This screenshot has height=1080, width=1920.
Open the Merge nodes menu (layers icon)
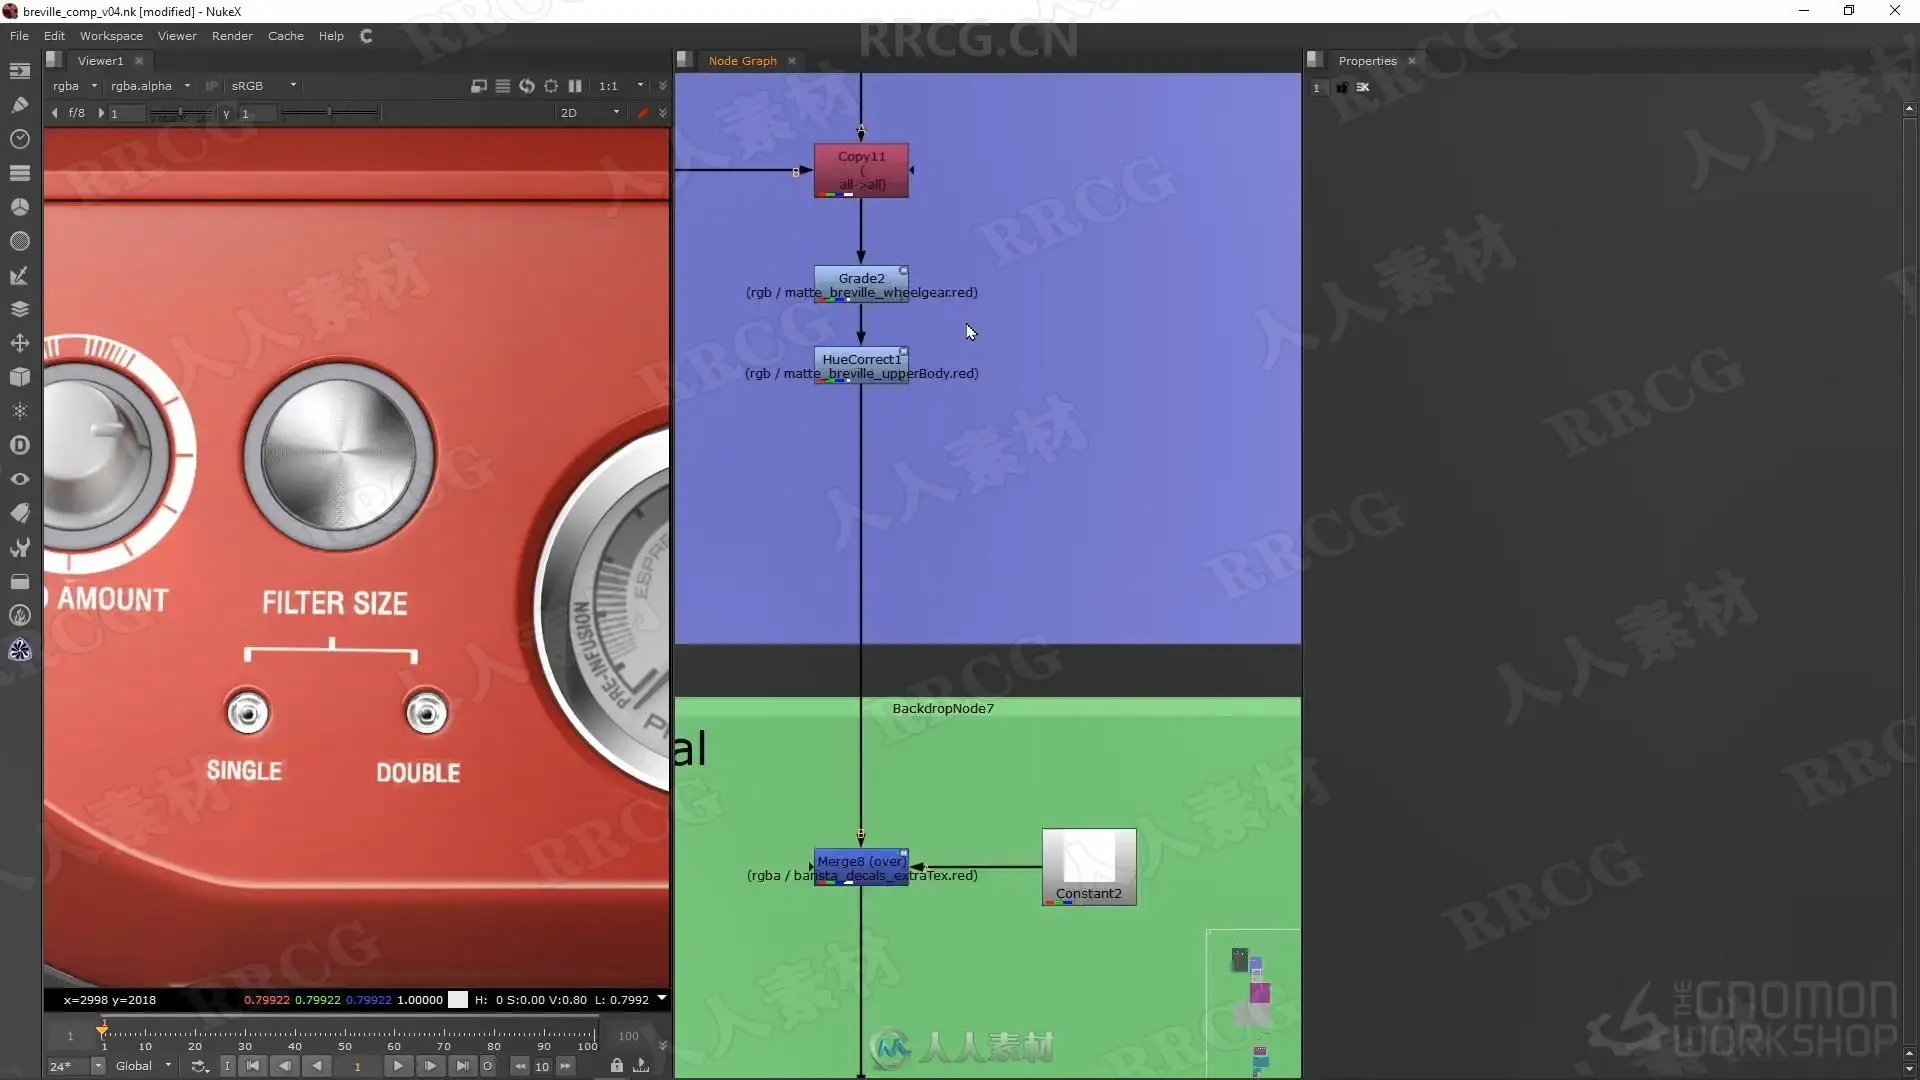click(x=20, y=309)
